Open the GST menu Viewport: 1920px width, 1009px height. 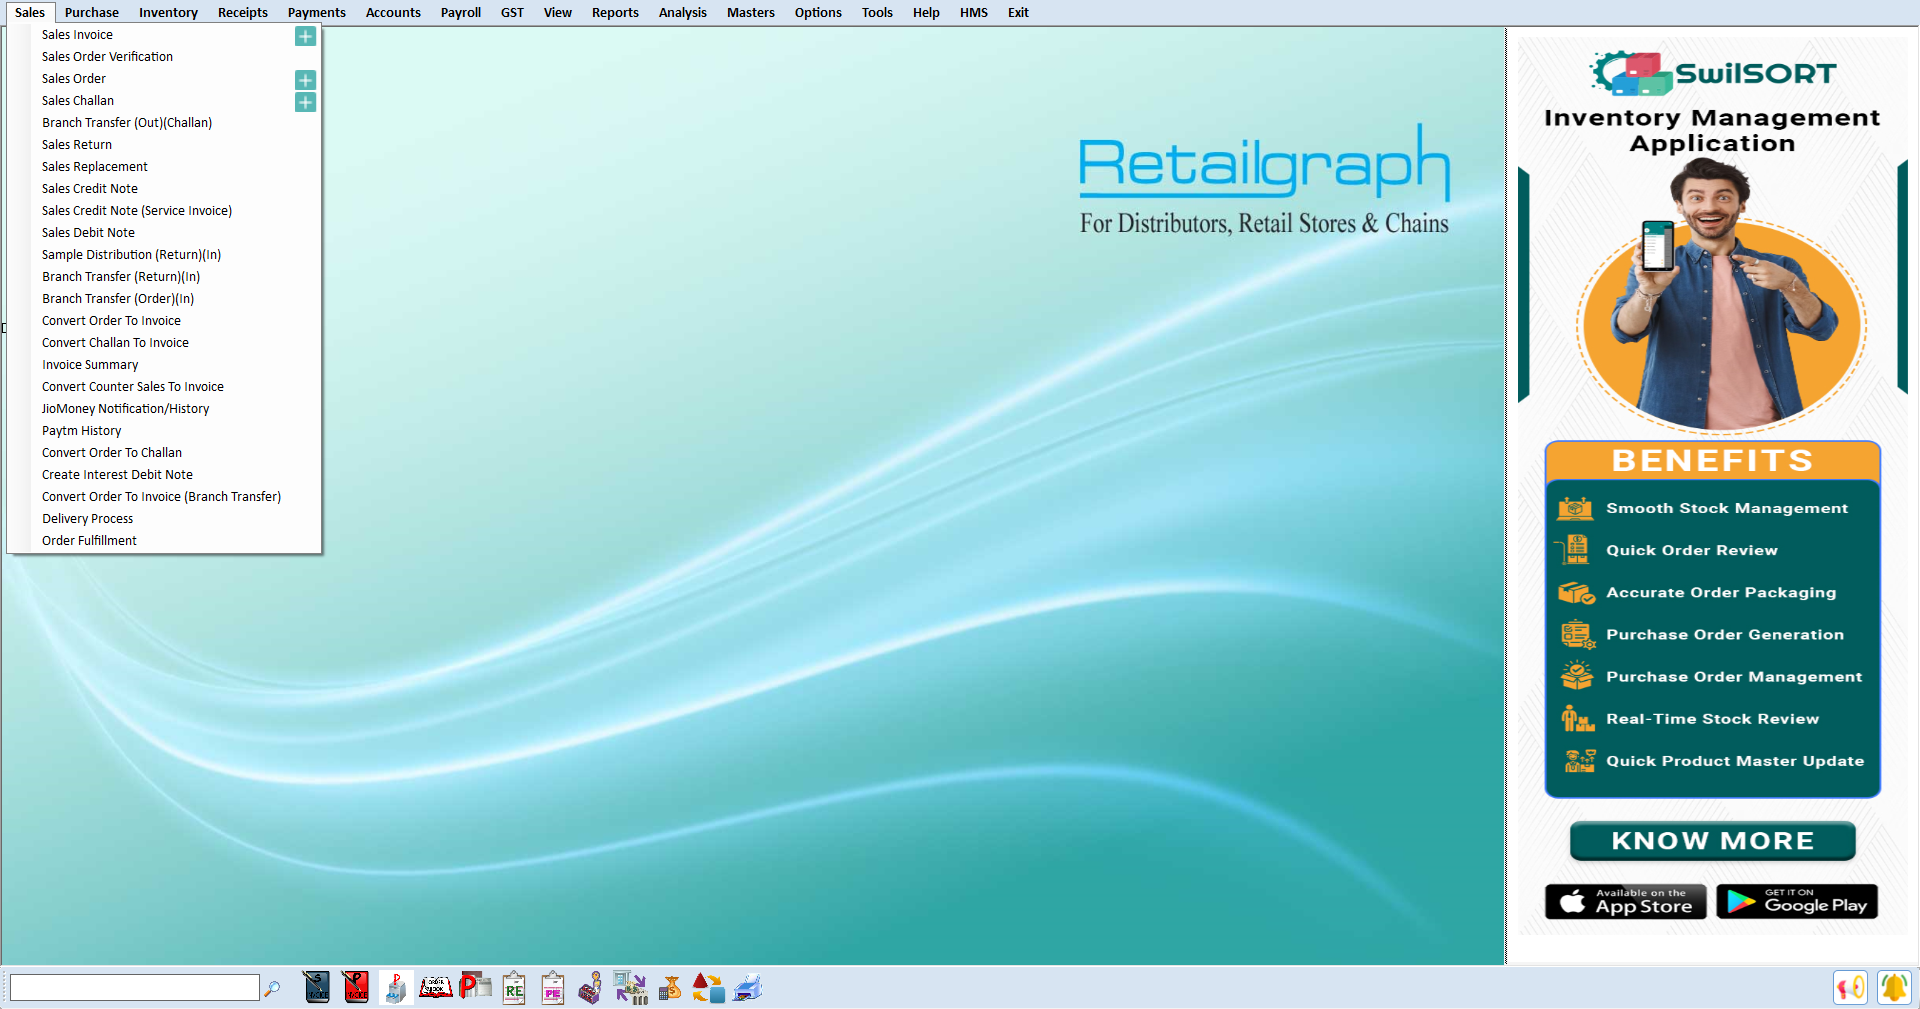(512, 12)
